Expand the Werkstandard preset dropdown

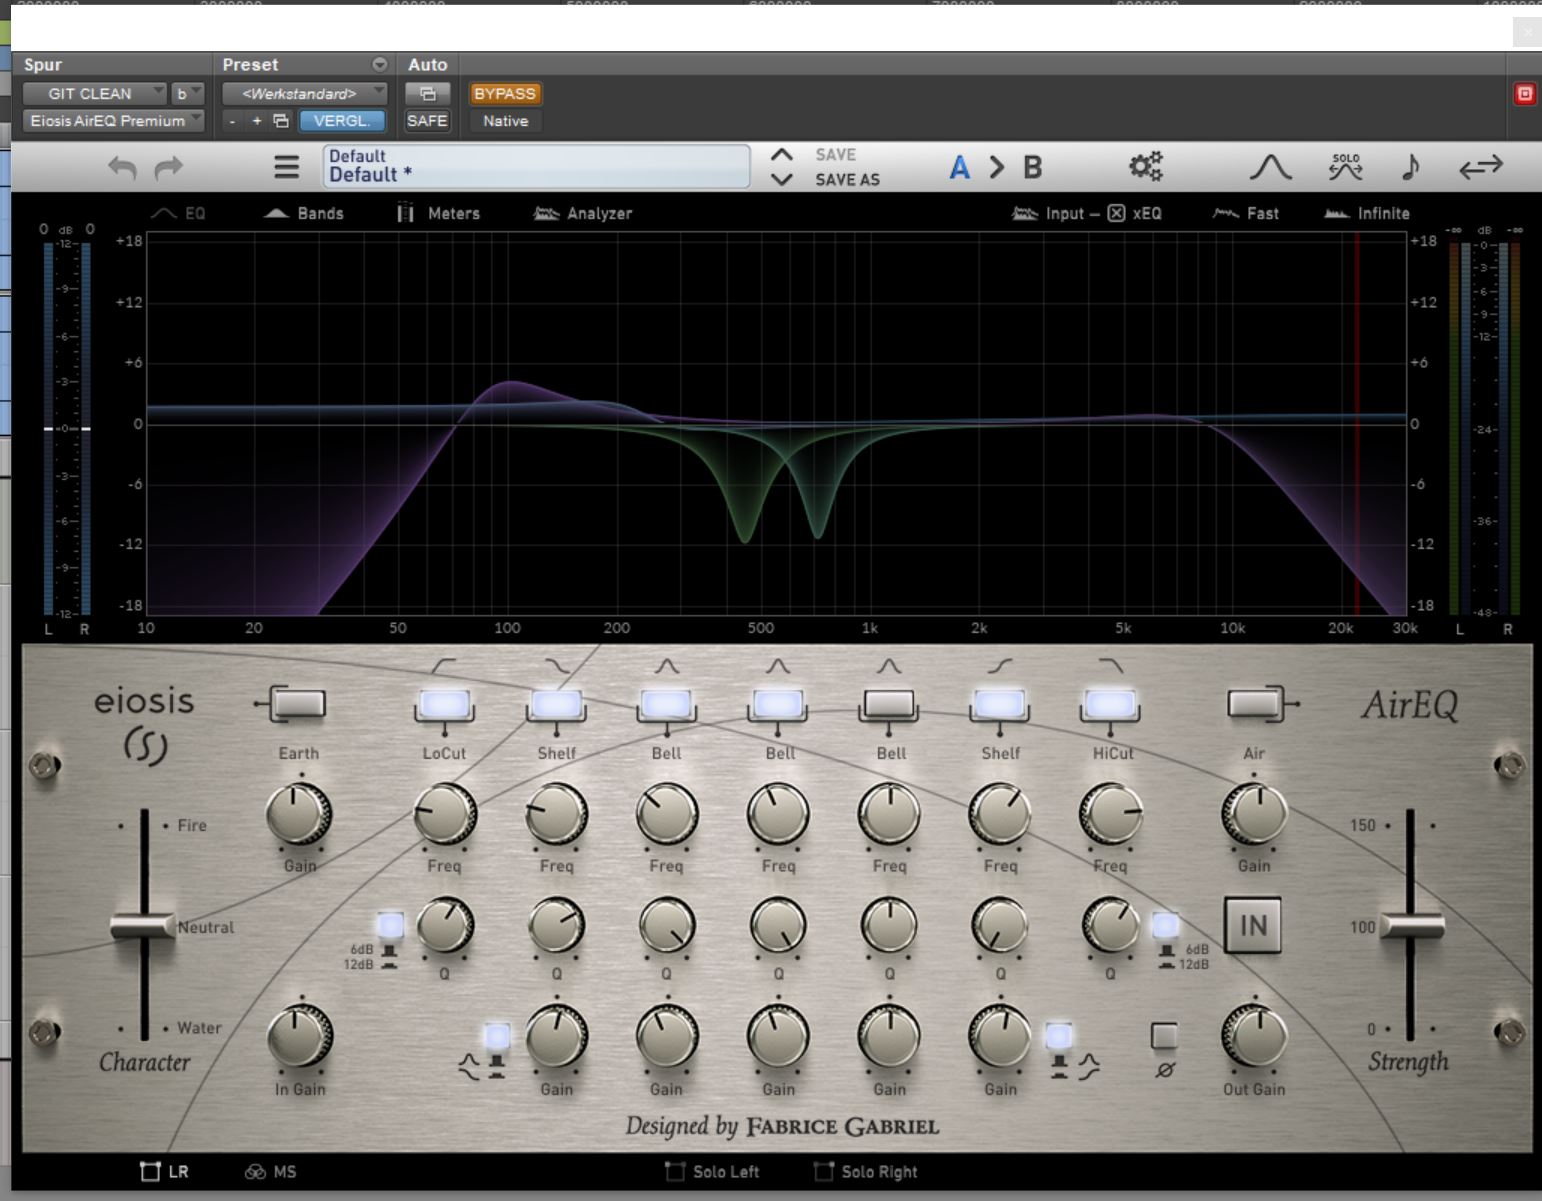coord(304,93)
